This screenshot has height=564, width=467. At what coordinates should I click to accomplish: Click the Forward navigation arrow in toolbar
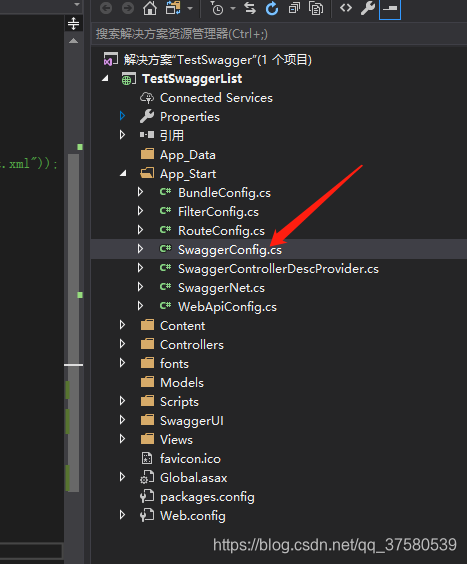[x=128, y=8]
